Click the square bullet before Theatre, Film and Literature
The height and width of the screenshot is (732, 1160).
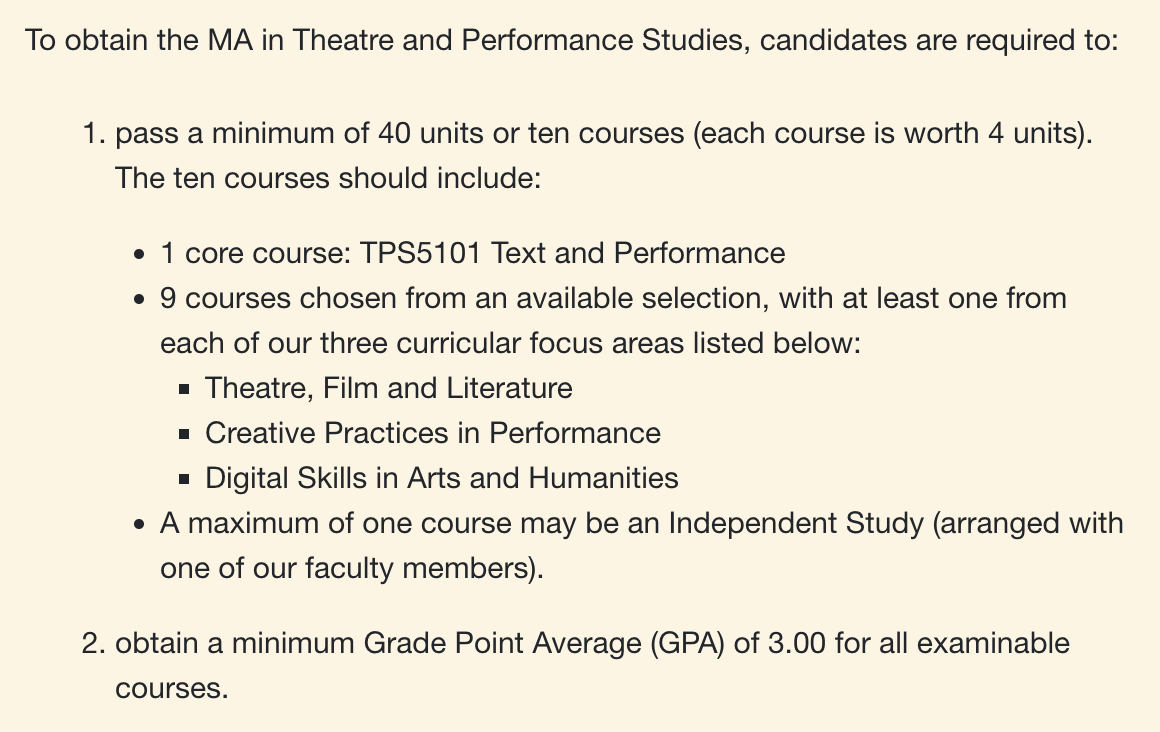pos(185,389)
